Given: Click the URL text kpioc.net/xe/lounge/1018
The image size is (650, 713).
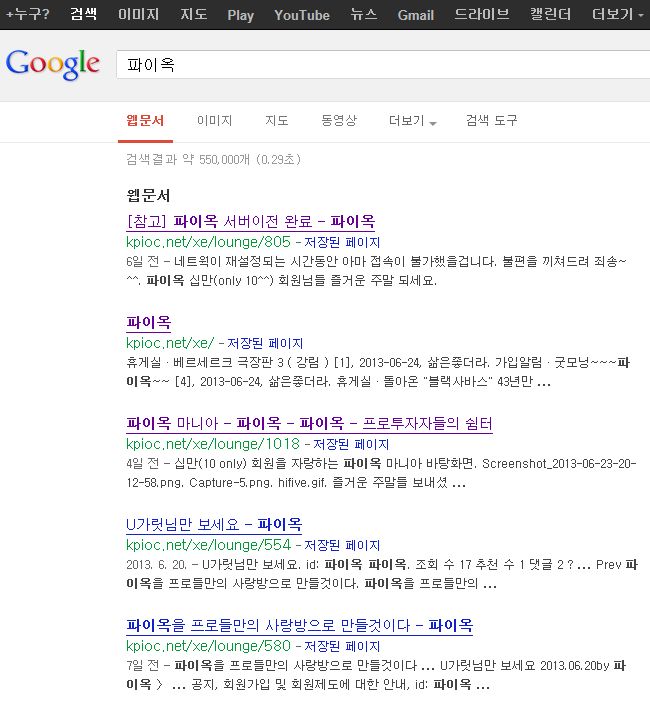Looking at the screenshot, I should (x=213, y=444).
